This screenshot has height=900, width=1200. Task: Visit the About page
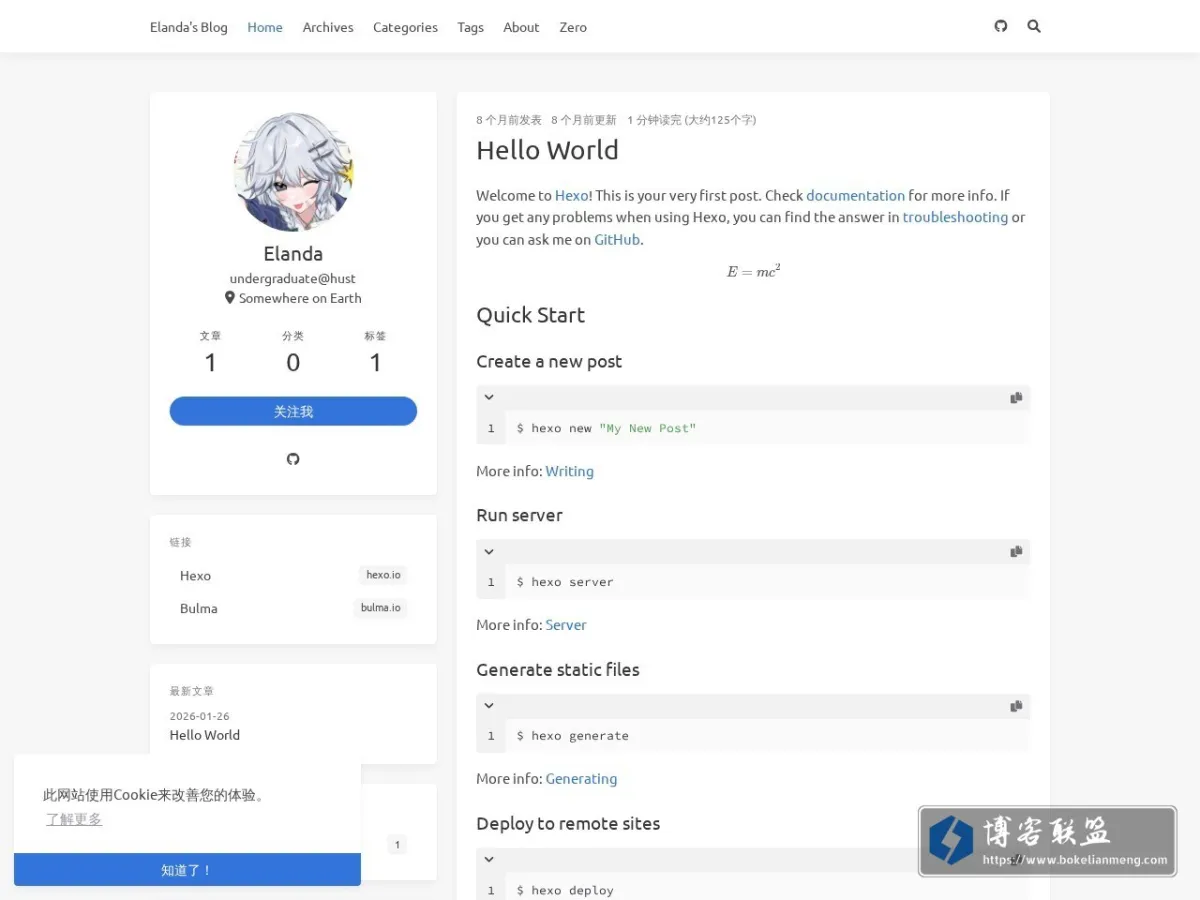521,27
